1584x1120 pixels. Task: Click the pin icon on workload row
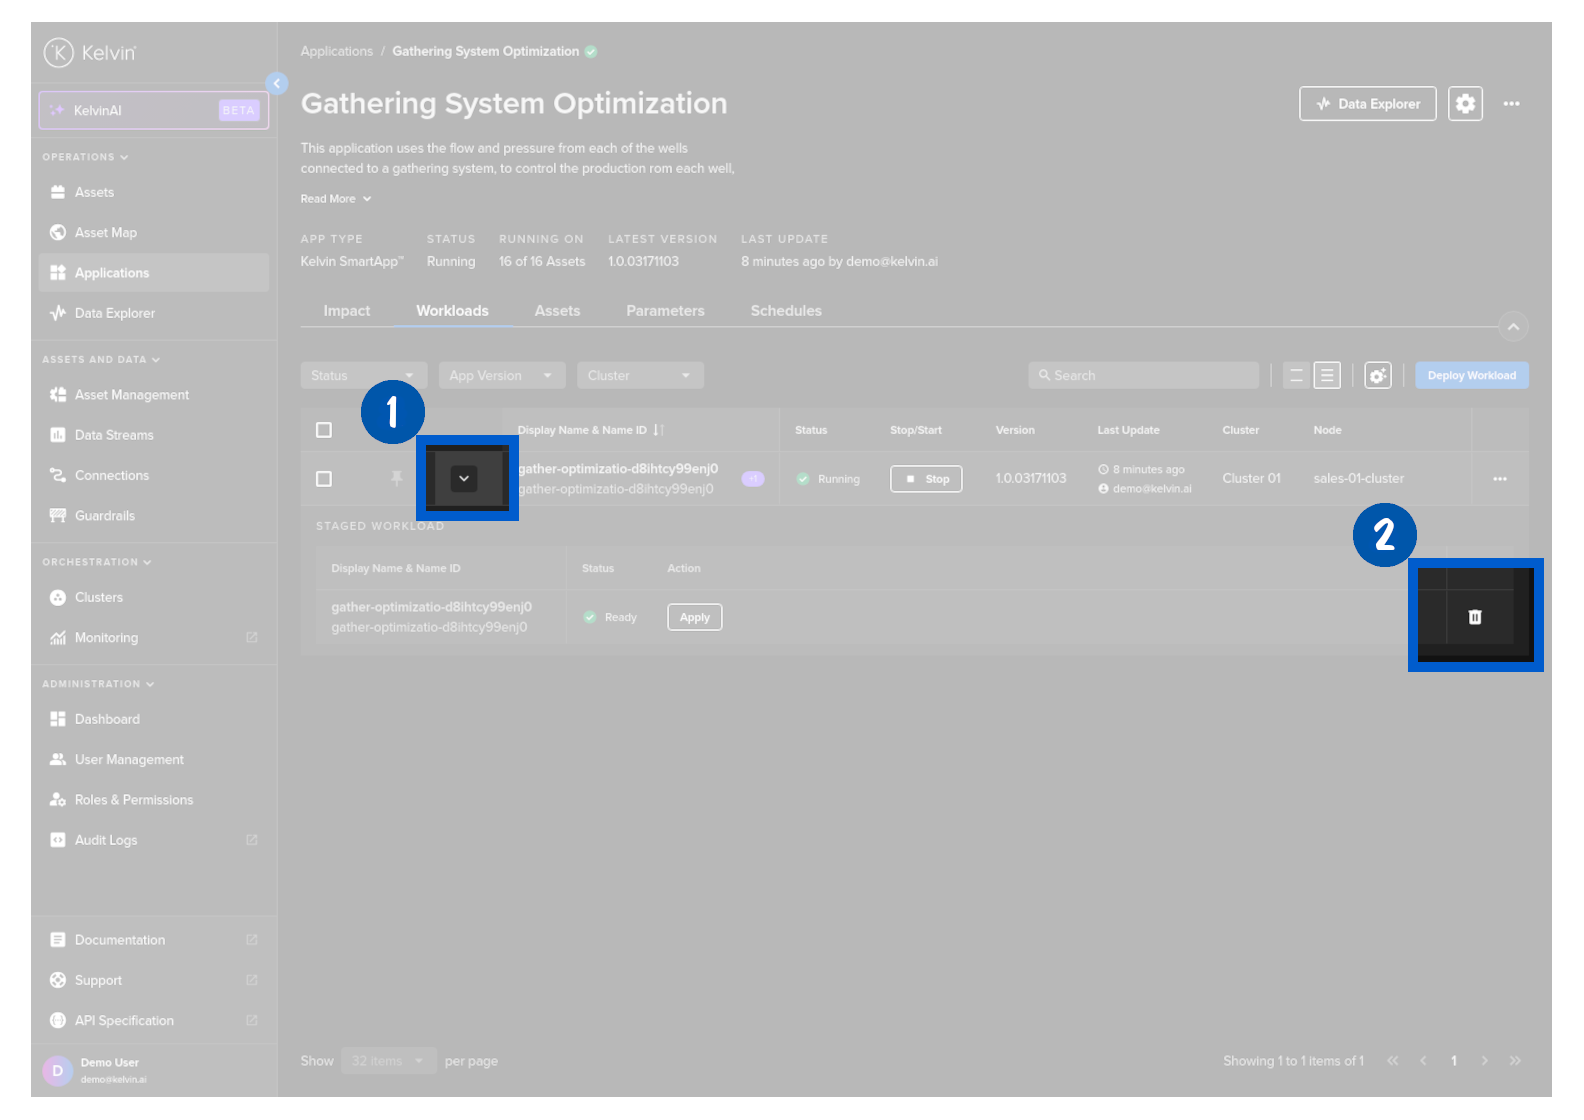(397, 479)
